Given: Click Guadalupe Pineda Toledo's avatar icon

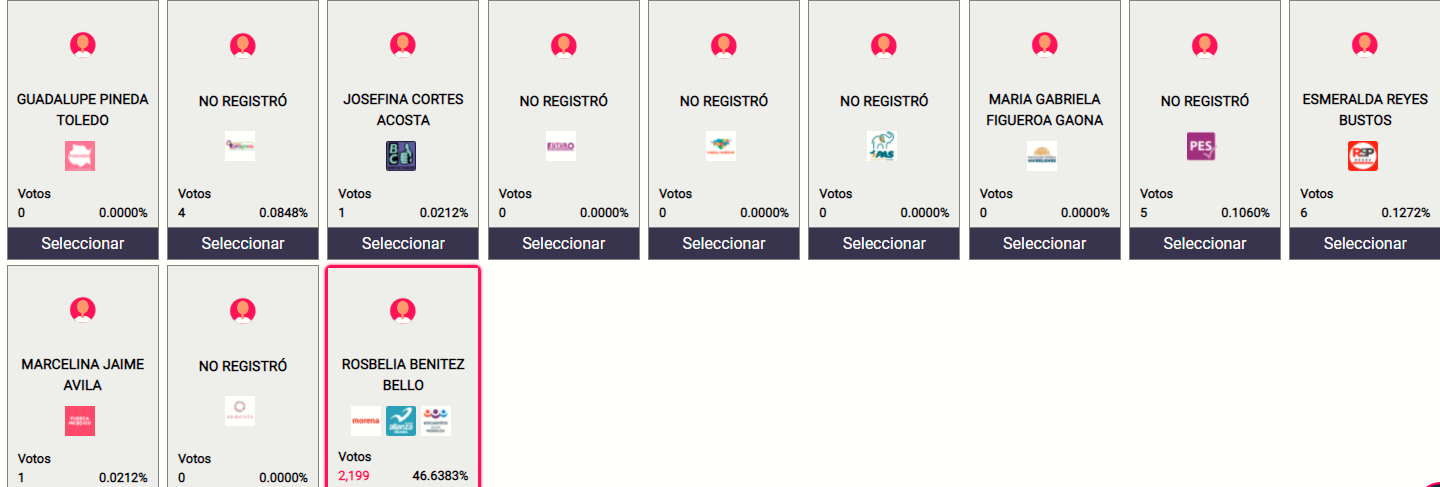Looking at the screenshot, I should (83, 45).
